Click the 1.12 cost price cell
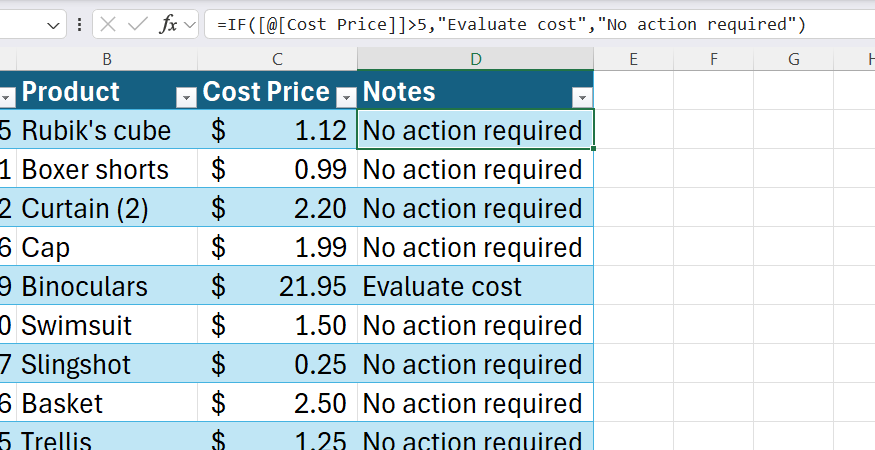 click(x=277, y=130)
